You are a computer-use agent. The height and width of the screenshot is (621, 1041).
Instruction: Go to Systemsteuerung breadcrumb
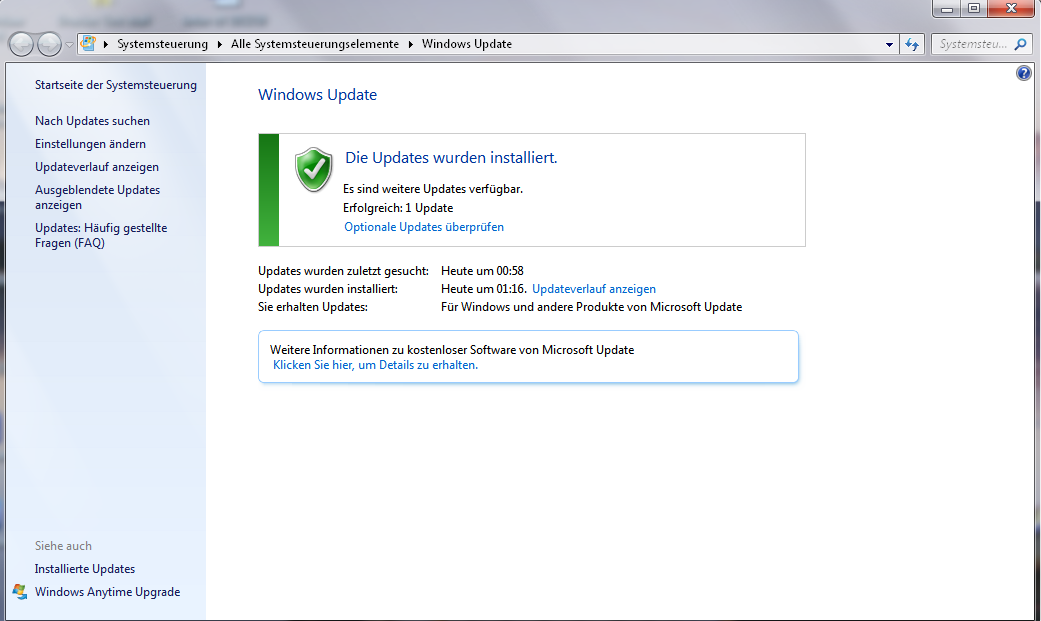162,44
